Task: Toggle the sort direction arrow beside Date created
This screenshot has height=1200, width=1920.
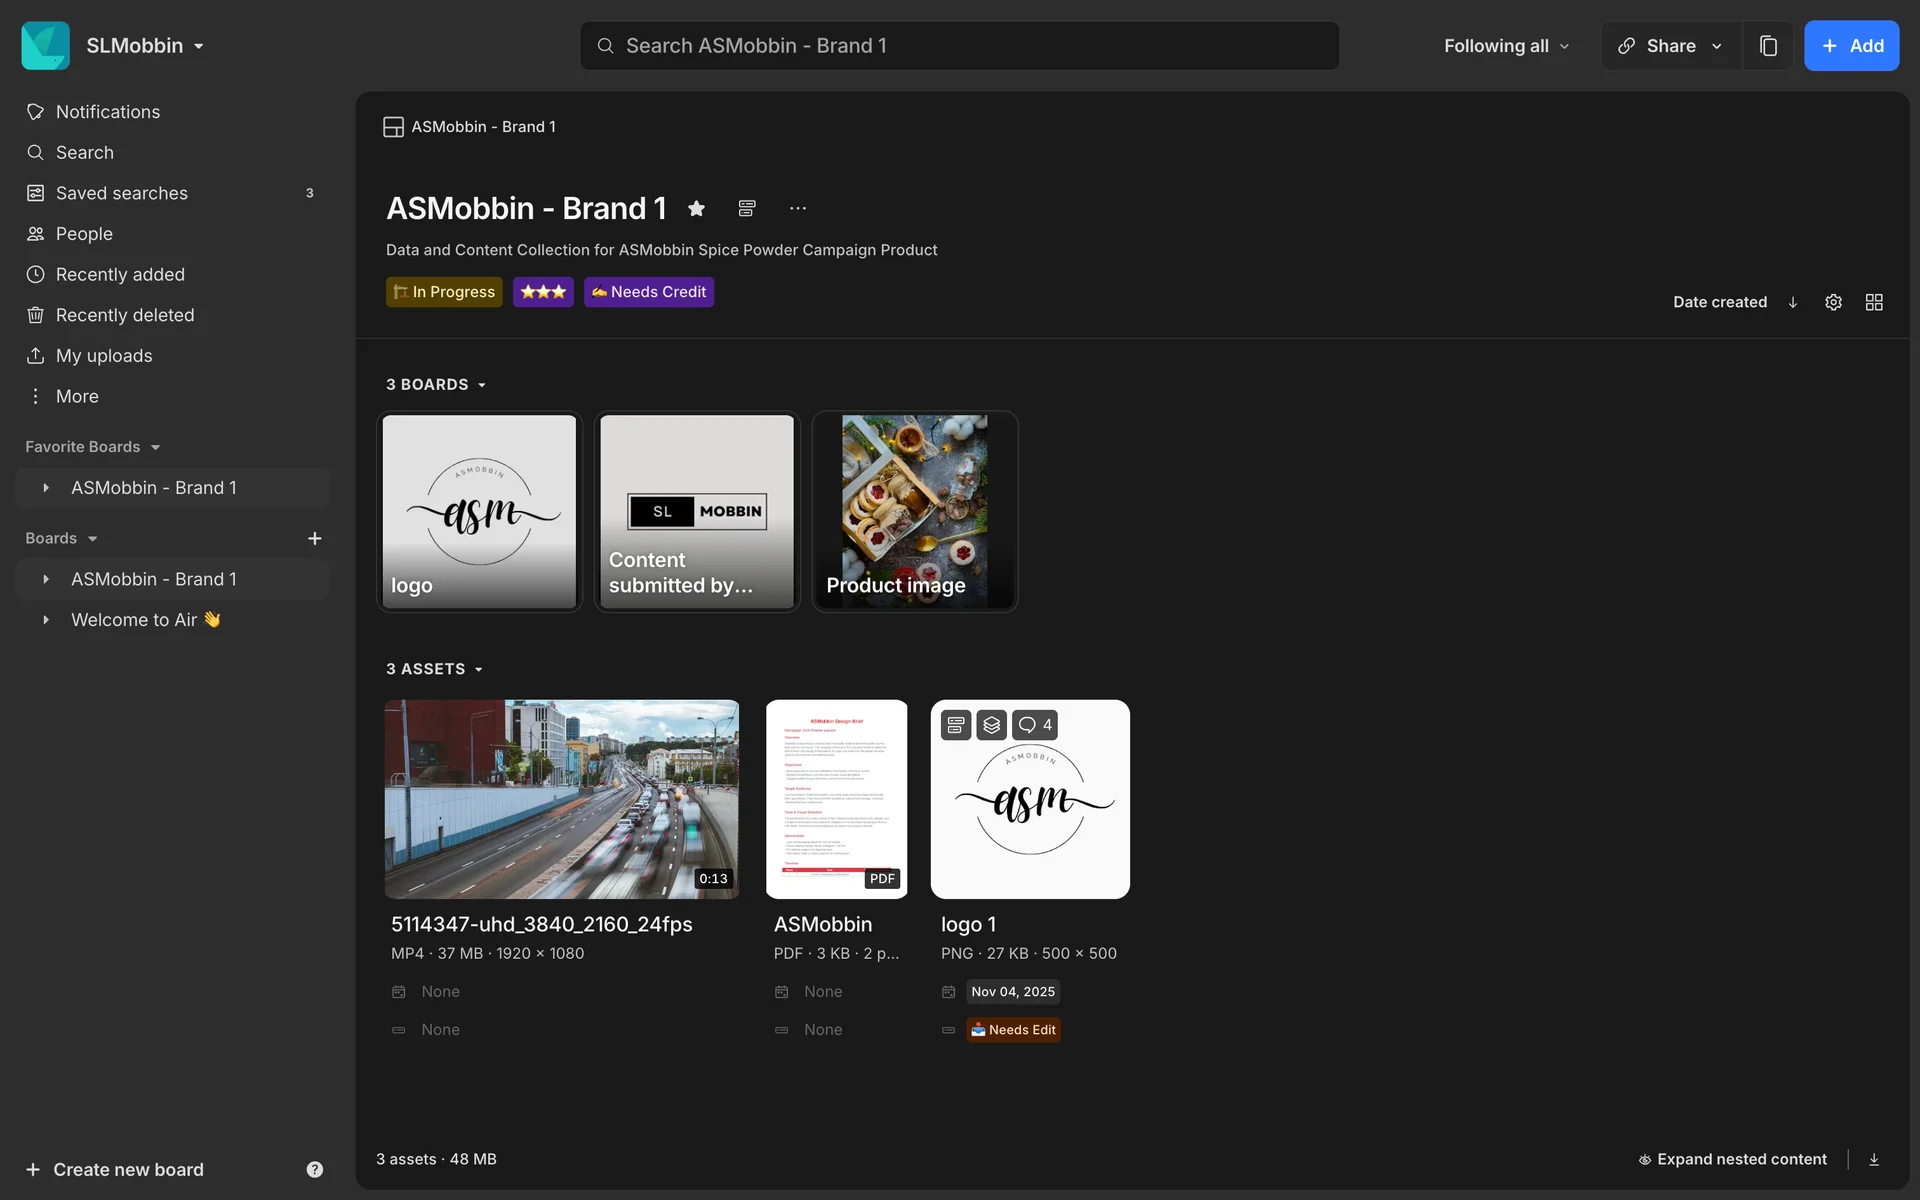Action: point(1793,302)
